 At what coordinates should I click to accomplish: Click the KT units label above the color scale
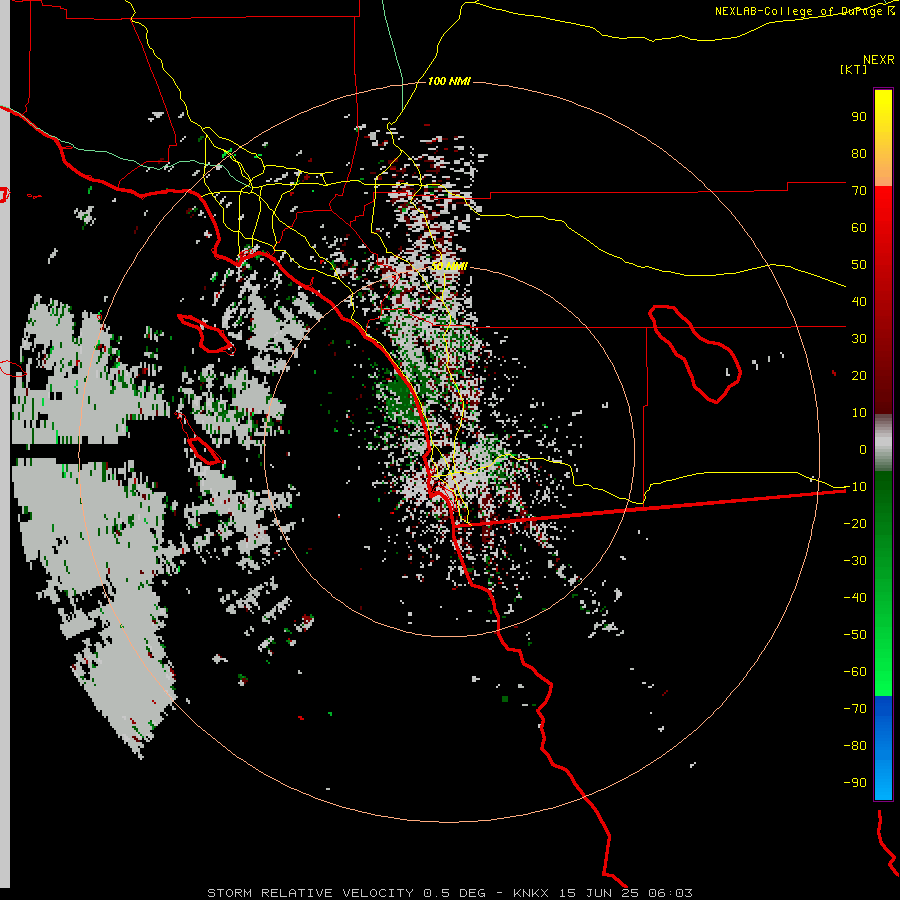[854, 69]
